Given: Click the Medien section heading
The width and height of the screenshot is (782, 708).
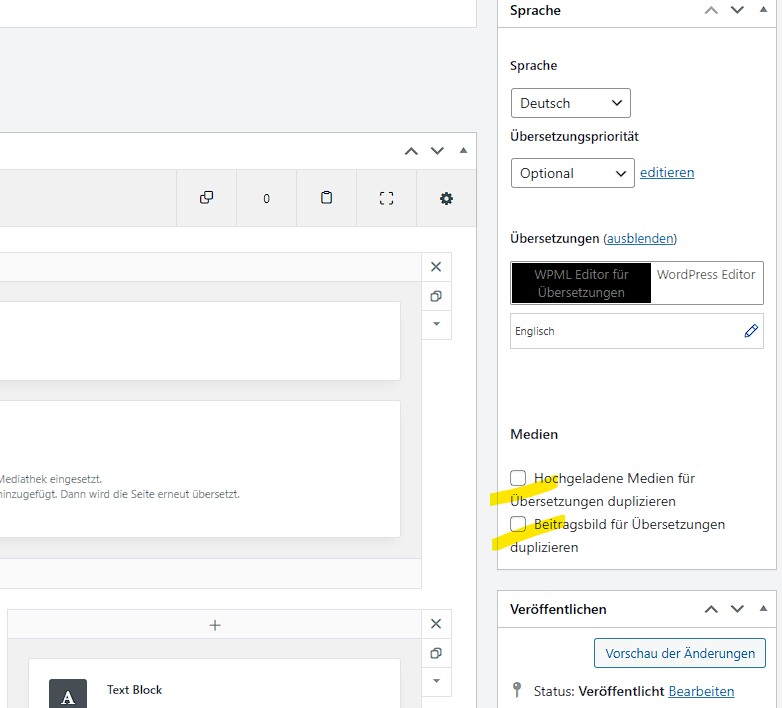Looking at the screenshot, I should (x=534, y=434).
